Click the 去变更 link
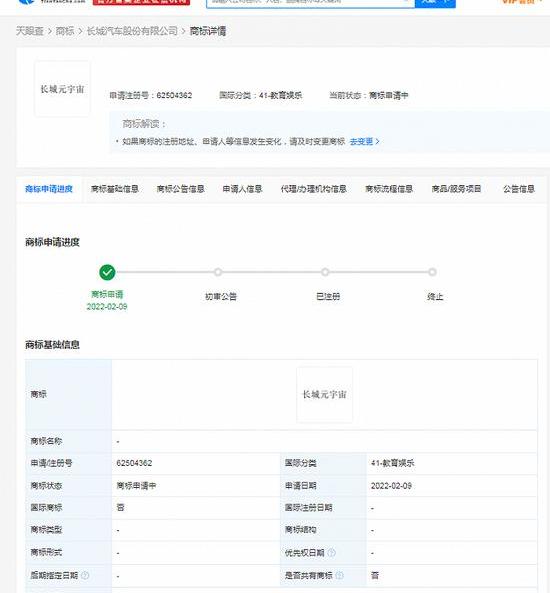Viewport: 550px width, 593px height. (x=364, y=141)
